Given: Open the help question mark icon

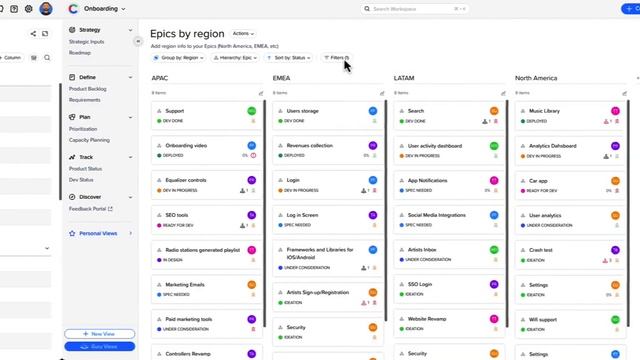Looking at the screenshot, I should [14, 9].
